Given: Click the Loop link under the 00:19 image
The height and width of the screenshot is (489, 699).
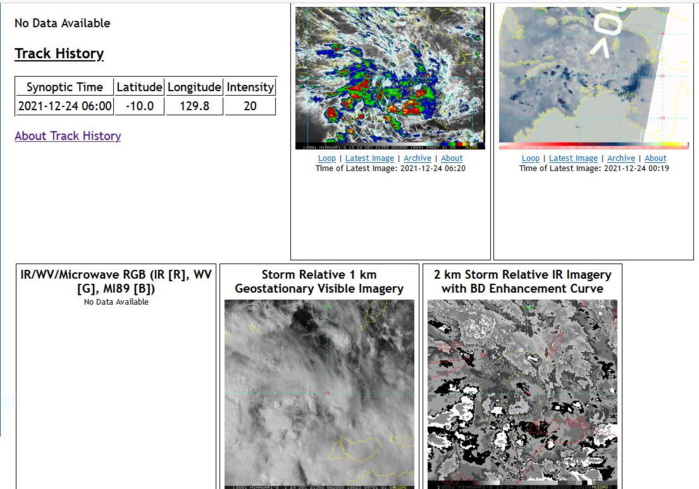Looking at the screenshot, I should coord(530,158).
